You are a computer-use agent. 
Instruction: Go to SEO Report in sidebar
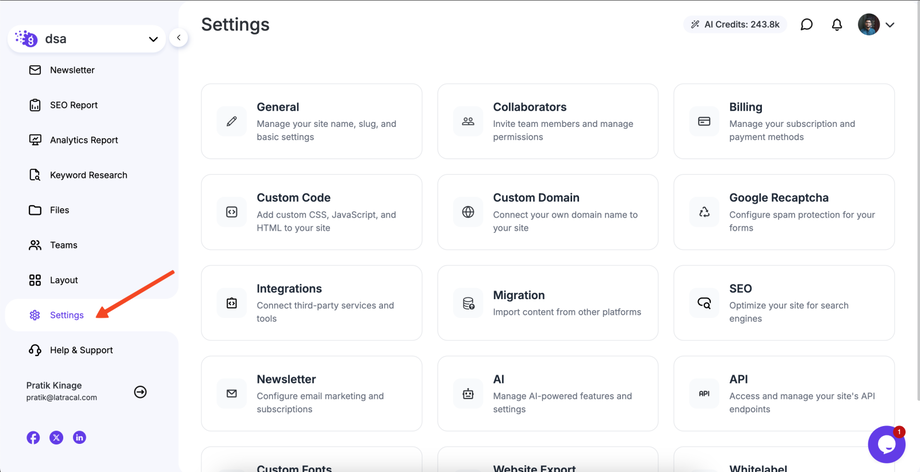(73, 105)
